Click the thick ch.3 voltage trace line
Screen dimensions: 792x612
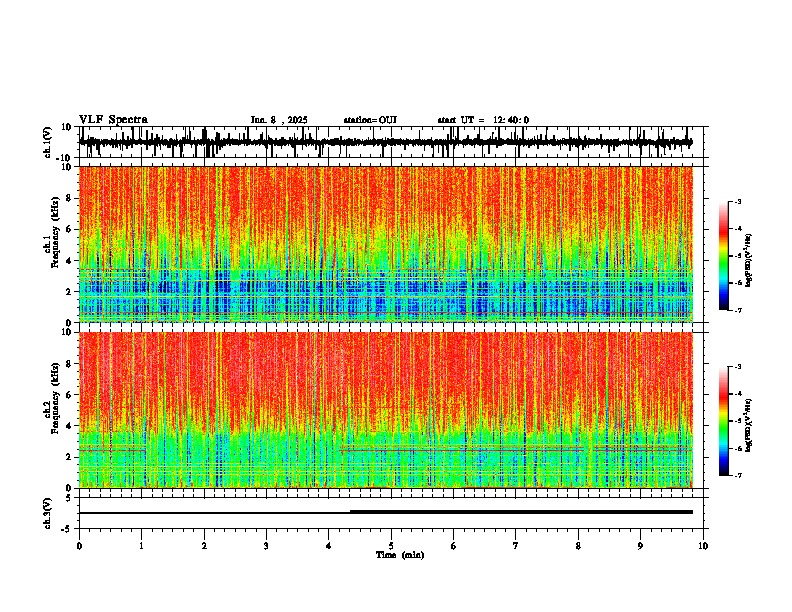(x=521, y=512)
